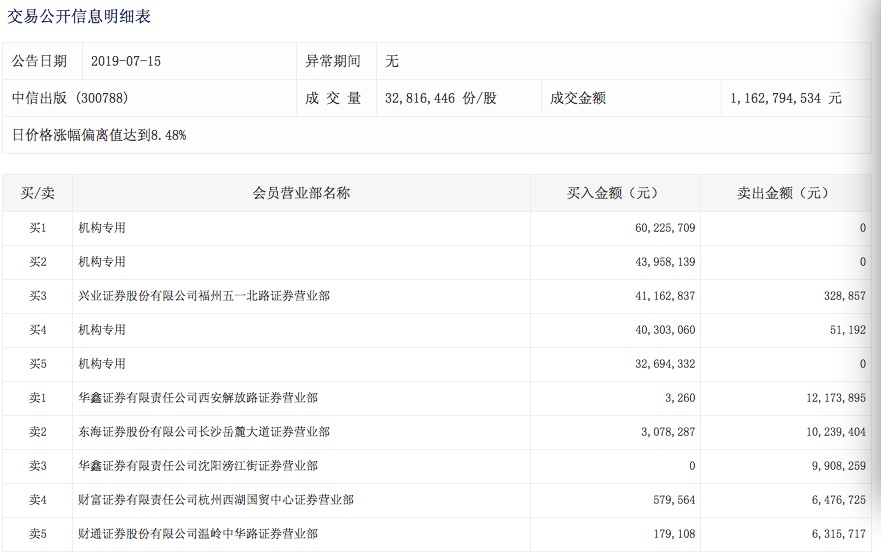Click the stock name 中信出版 (300788)

point(70,98)
